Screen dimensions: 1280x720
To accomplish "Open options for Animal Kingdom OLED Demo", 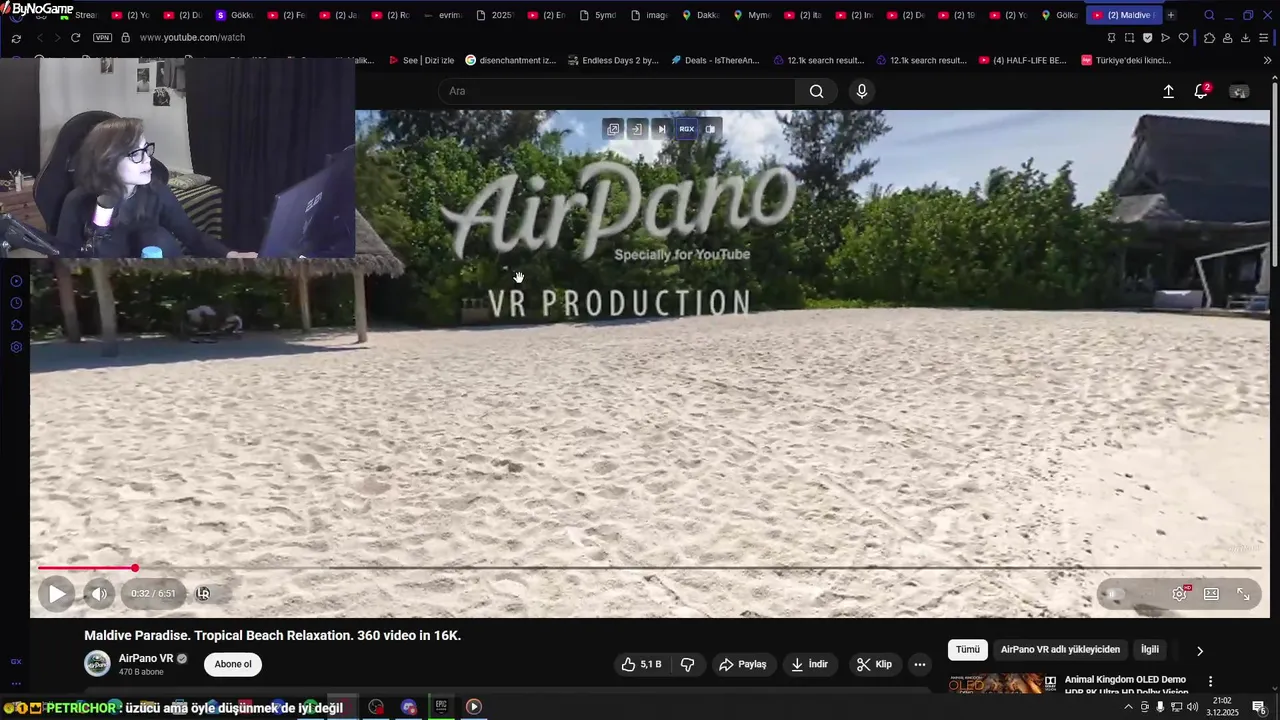I will [x=1211, y=681].
